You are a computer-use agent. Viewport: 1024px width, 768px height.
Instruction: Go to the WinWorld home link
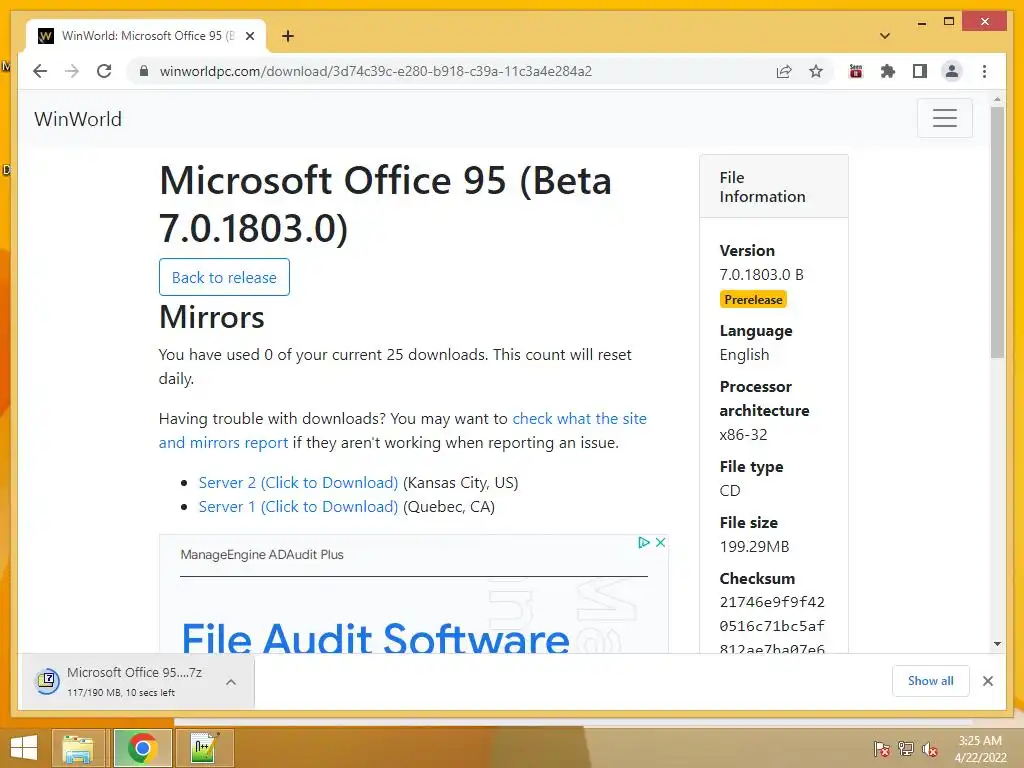coord(78,119)
